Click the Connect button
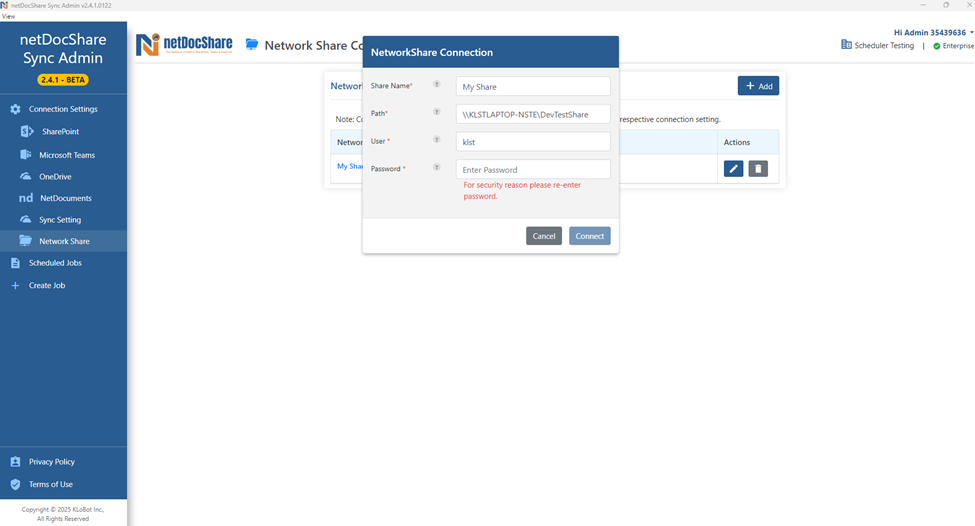This screenshot has width=975, height=526. pos(589,236)
